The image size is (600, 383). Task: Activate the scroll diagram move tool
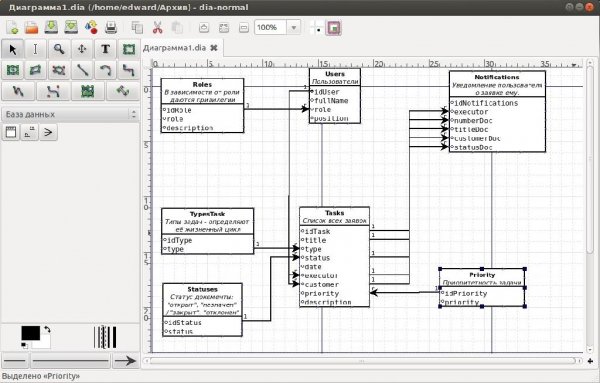82,49
